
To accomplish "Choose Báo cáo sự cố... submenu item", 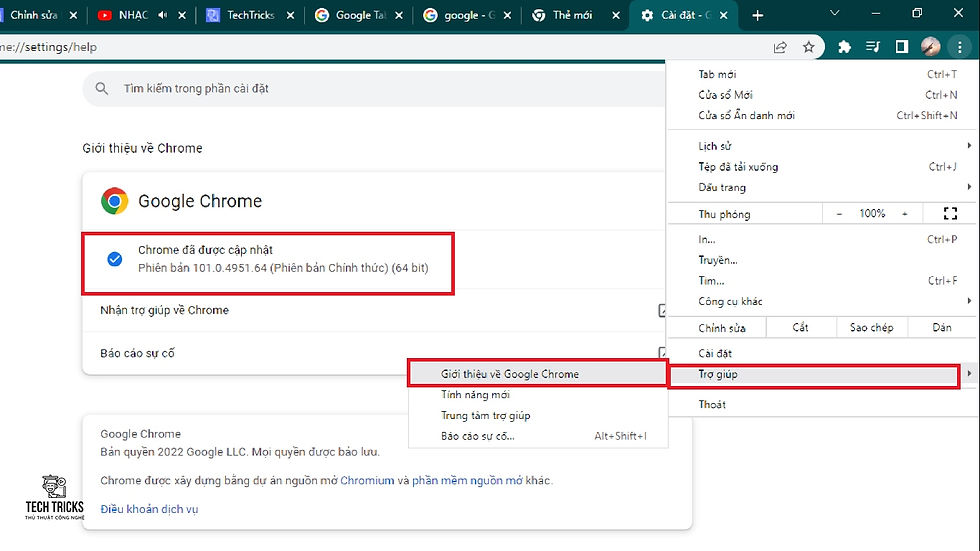I will (538, 436).
